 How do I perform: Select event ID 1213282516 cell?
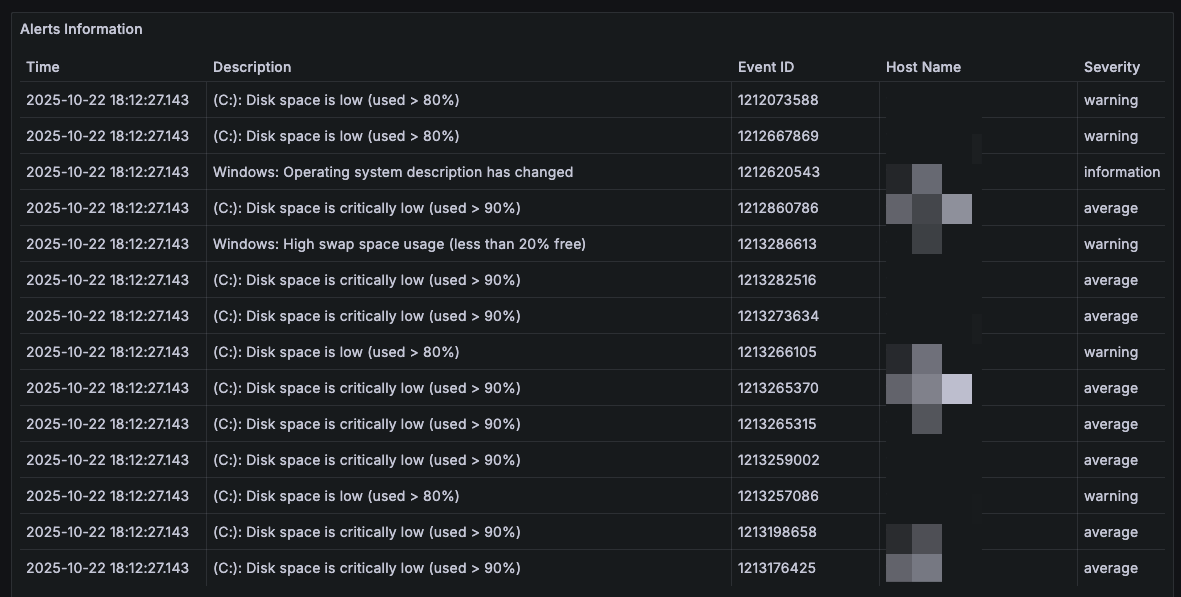[778, 280]
